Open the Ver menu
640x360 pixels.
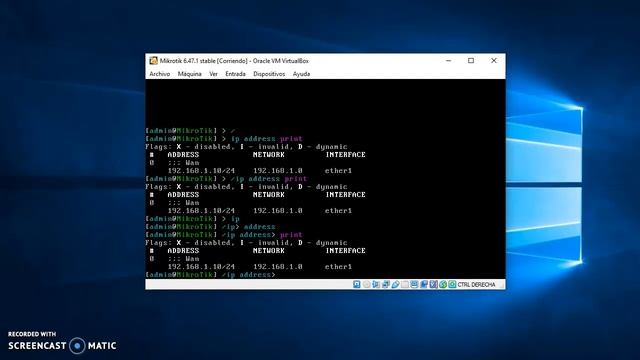[x=213, y=74]
